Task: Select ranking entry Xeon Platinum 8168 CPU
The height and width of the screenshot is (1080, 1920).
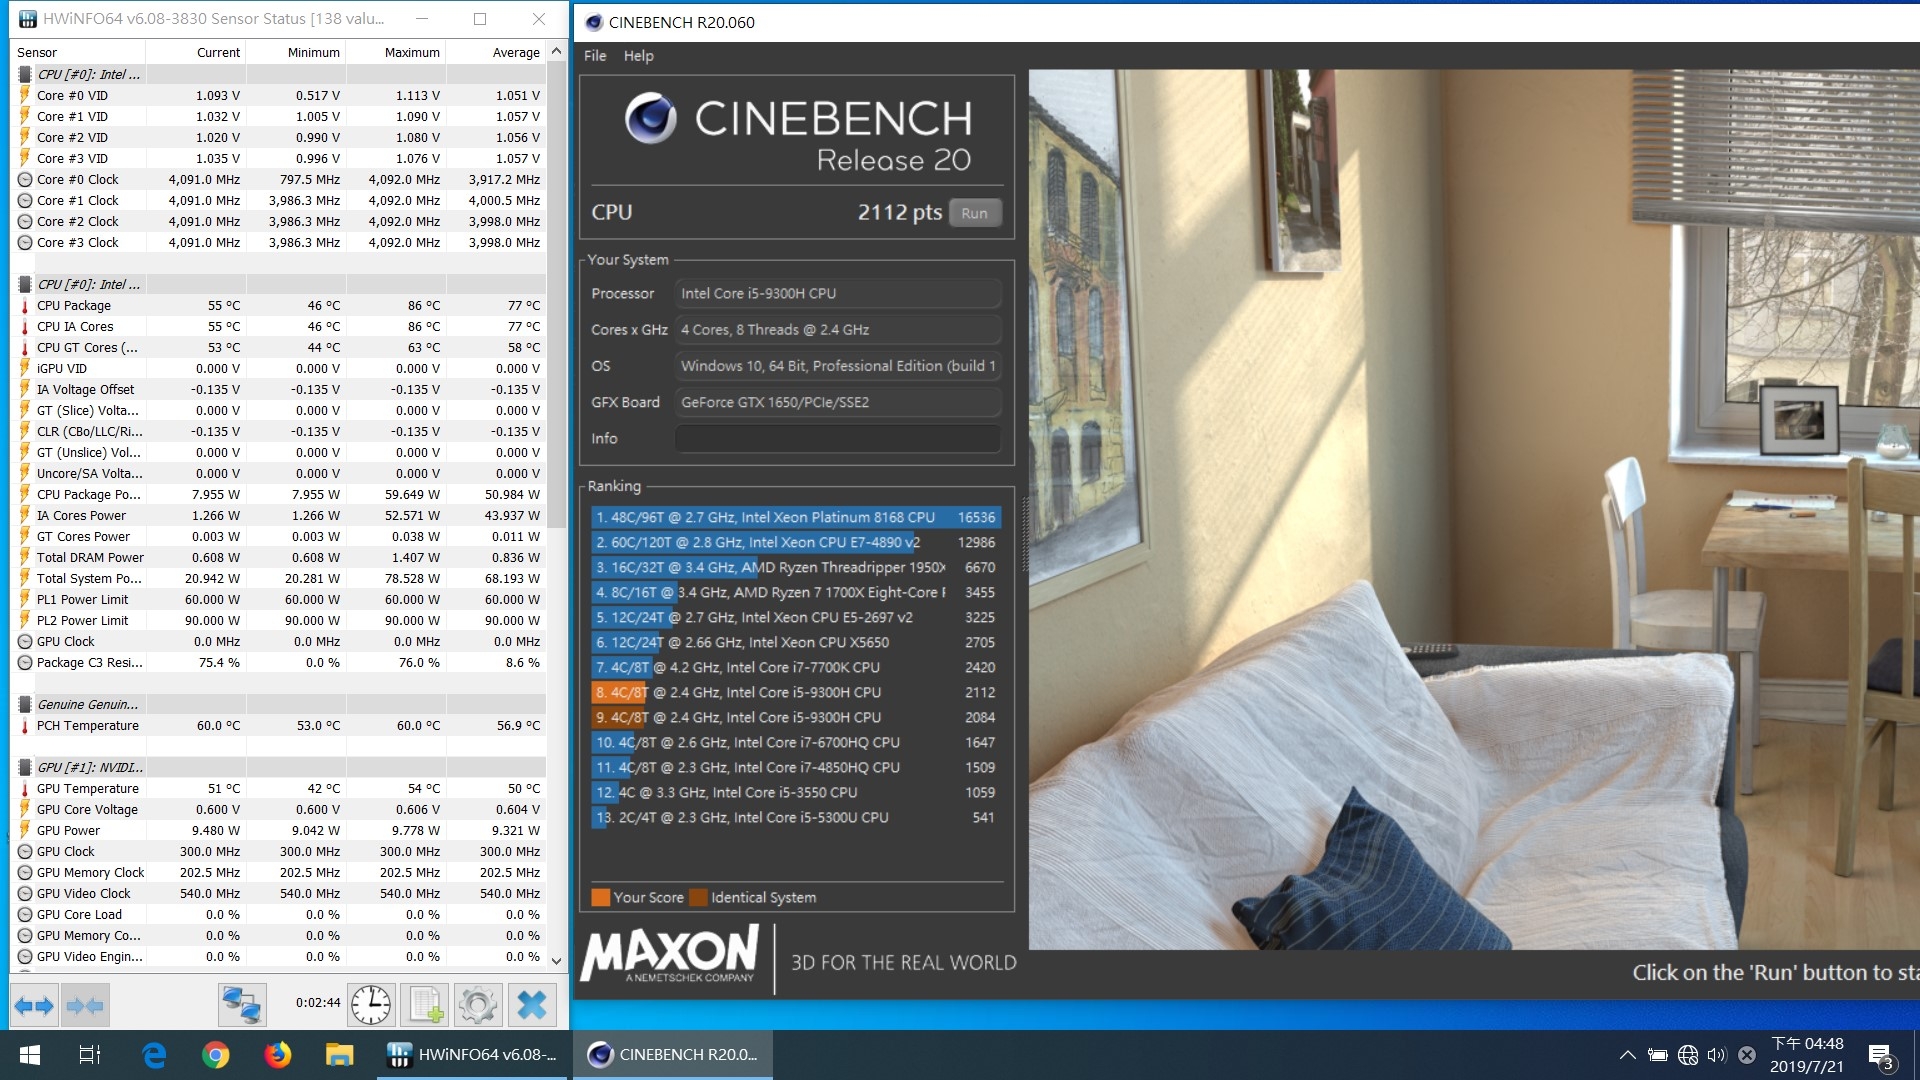Action: (x=795, y=517)
